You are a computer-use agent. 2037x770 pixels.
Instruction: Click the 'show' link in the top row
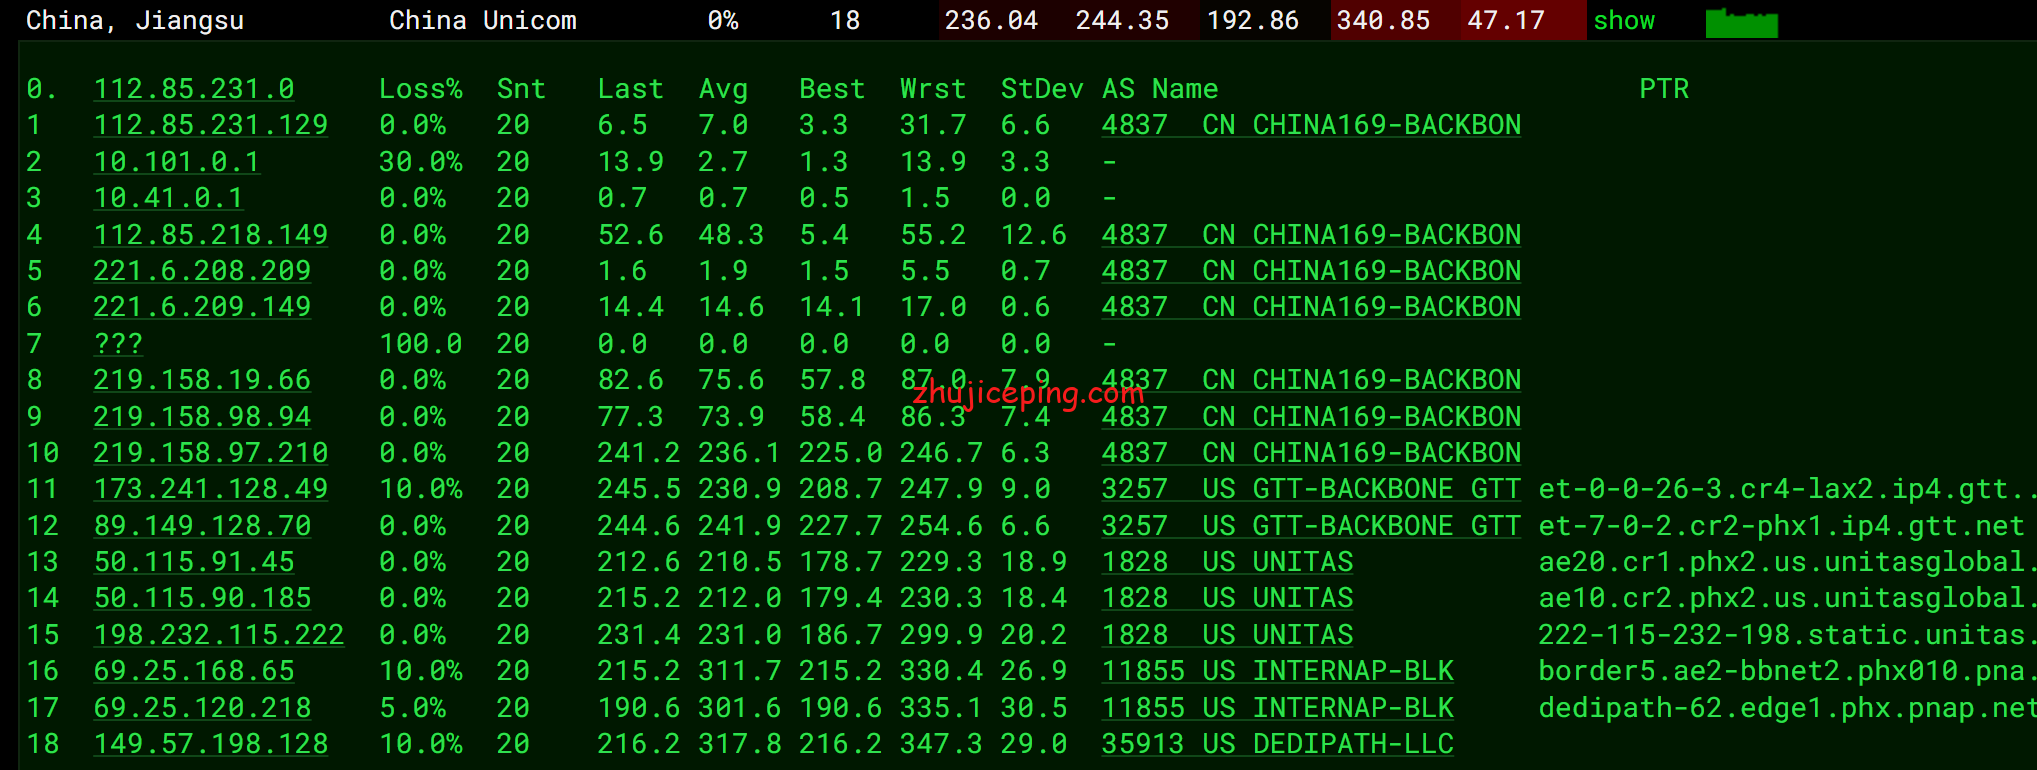click(x=1624, y=21)
